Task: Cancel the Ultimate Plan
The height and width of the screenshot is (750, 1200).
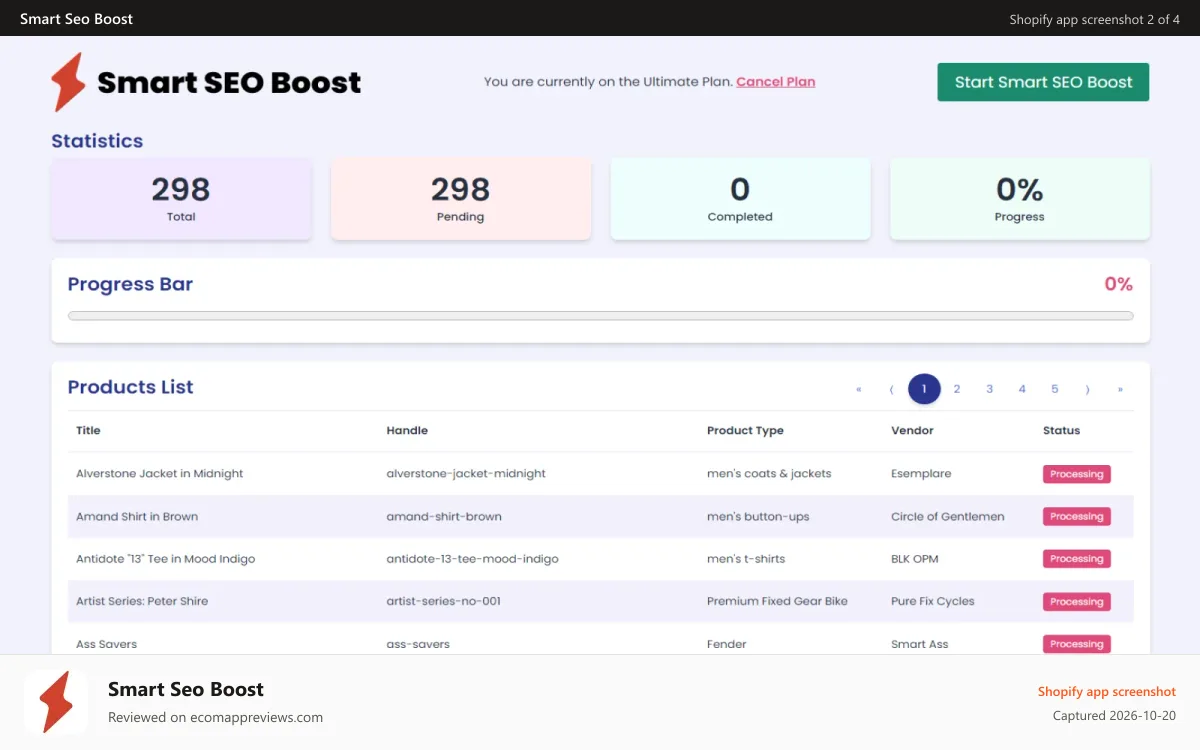Action: tap(776, 82)
